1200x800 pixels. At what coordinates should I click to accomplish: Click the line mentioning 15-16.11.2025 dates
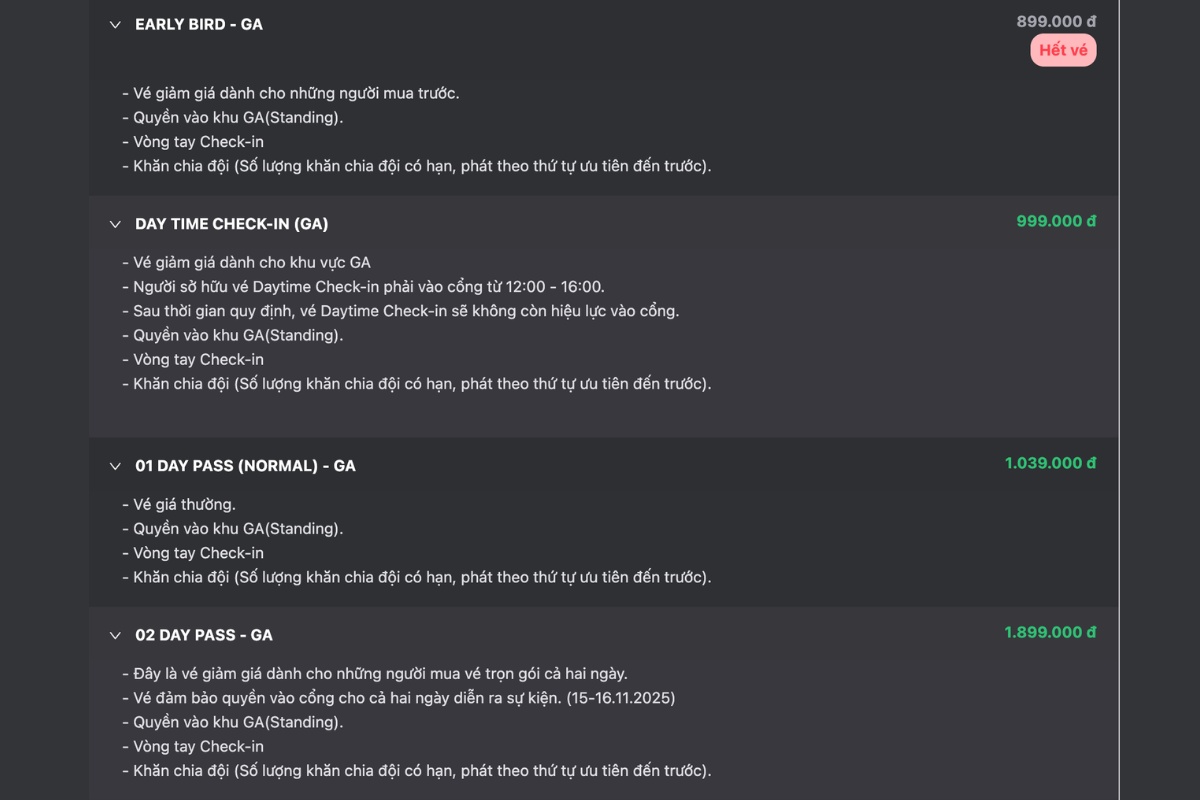(398, 698)
